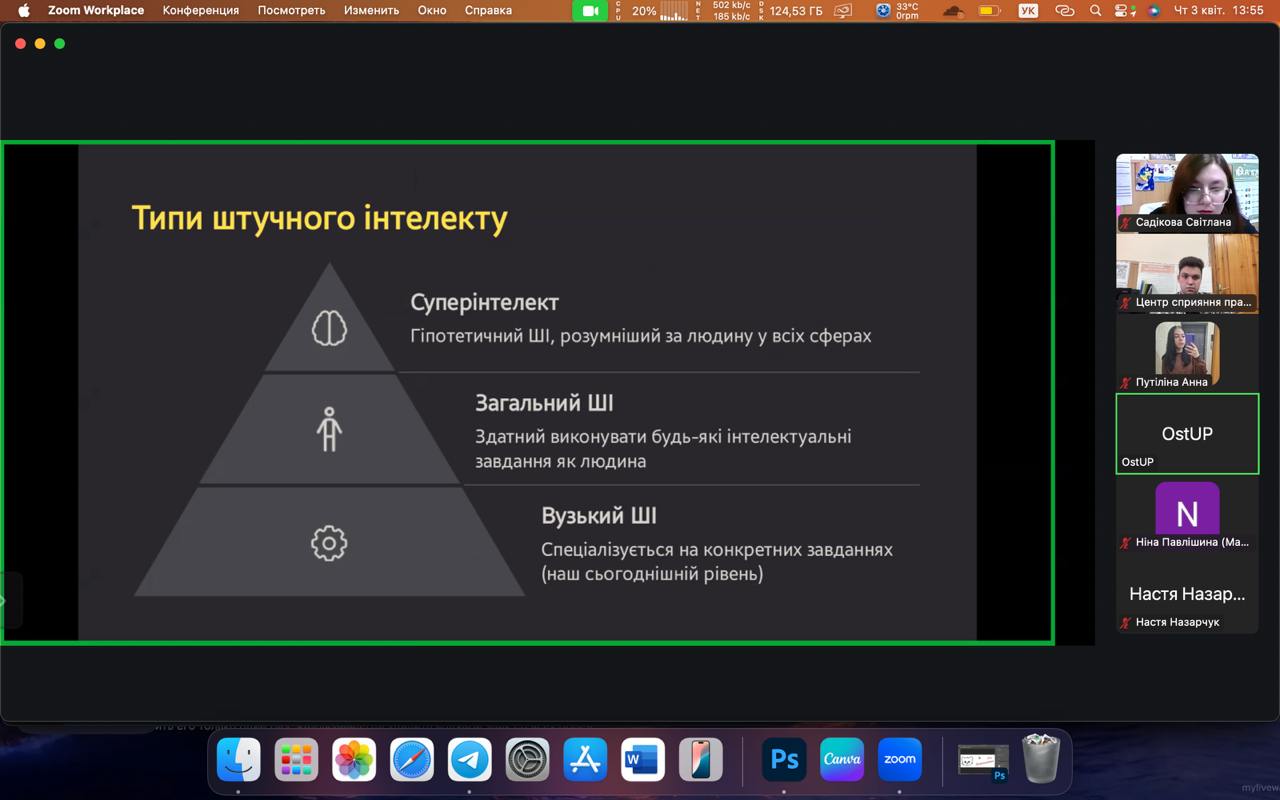Switch the УК keyboard input language

[x=1027, y=11]
